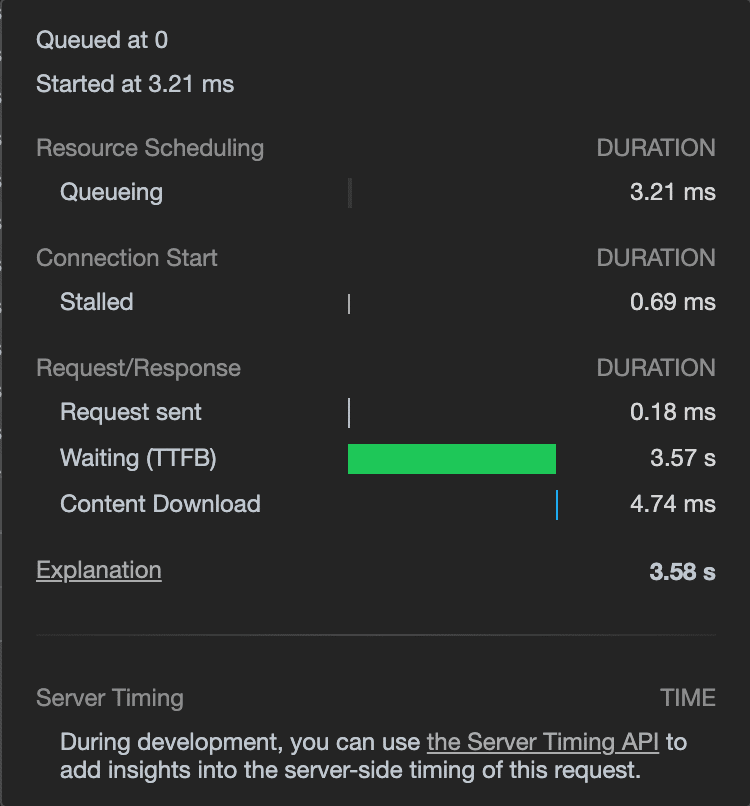The image size is (750, 806).
Task: Click the Request/Response section header
Action: pyautogui.click(x=138, y=368)
